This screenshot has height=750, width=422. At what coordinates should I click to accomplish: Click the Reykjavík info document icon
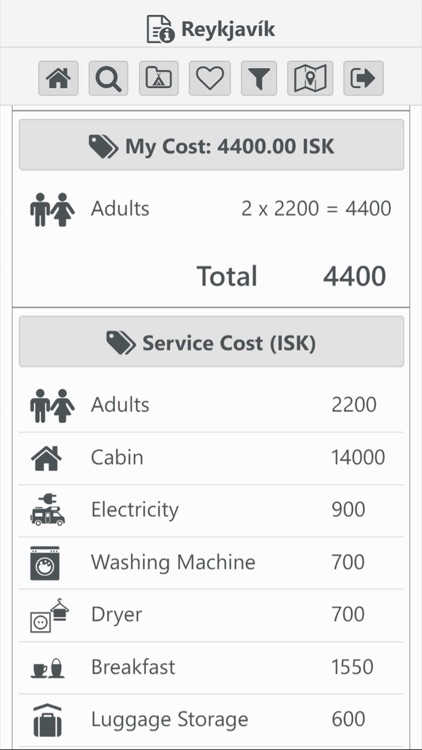(160, 29)
